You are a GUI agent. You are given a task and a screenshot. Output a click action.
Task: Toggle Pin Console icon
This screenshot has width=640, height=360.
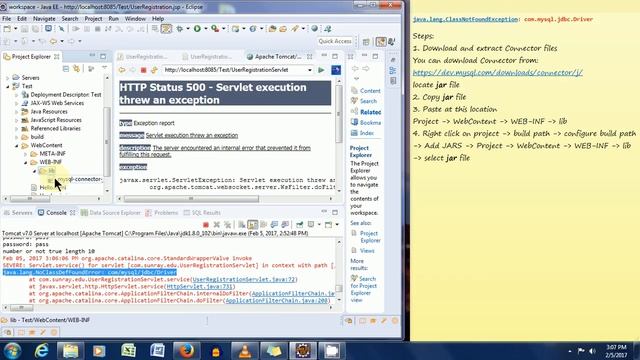[x=300, y=224]
